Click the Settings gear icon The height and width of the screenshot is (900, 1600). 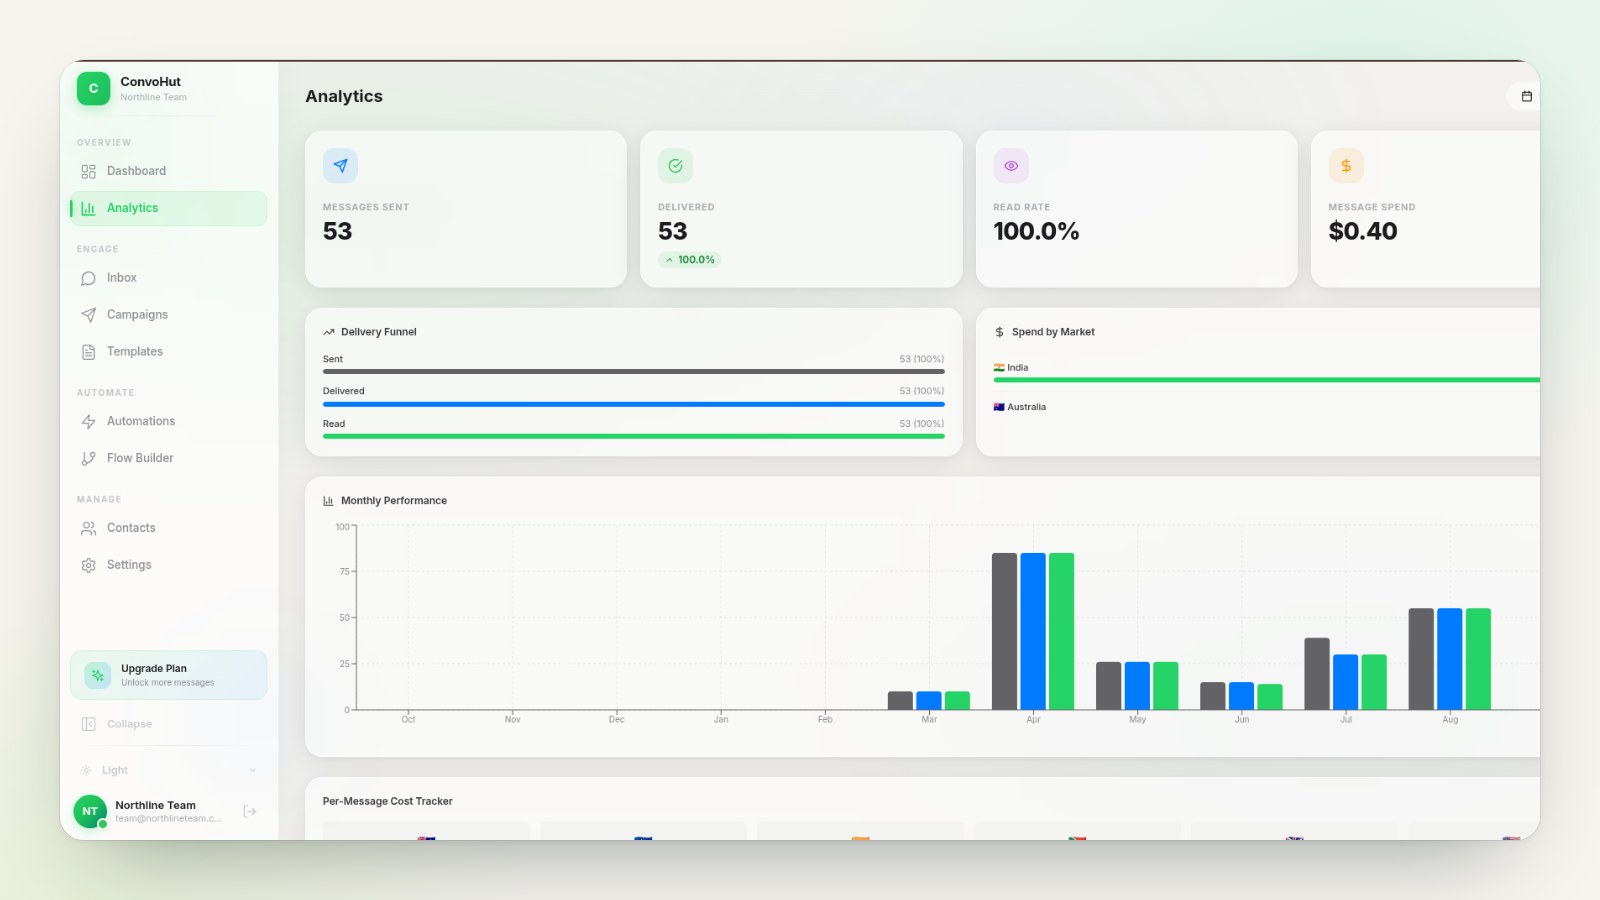pyautogui.click(x=88, y=565)
